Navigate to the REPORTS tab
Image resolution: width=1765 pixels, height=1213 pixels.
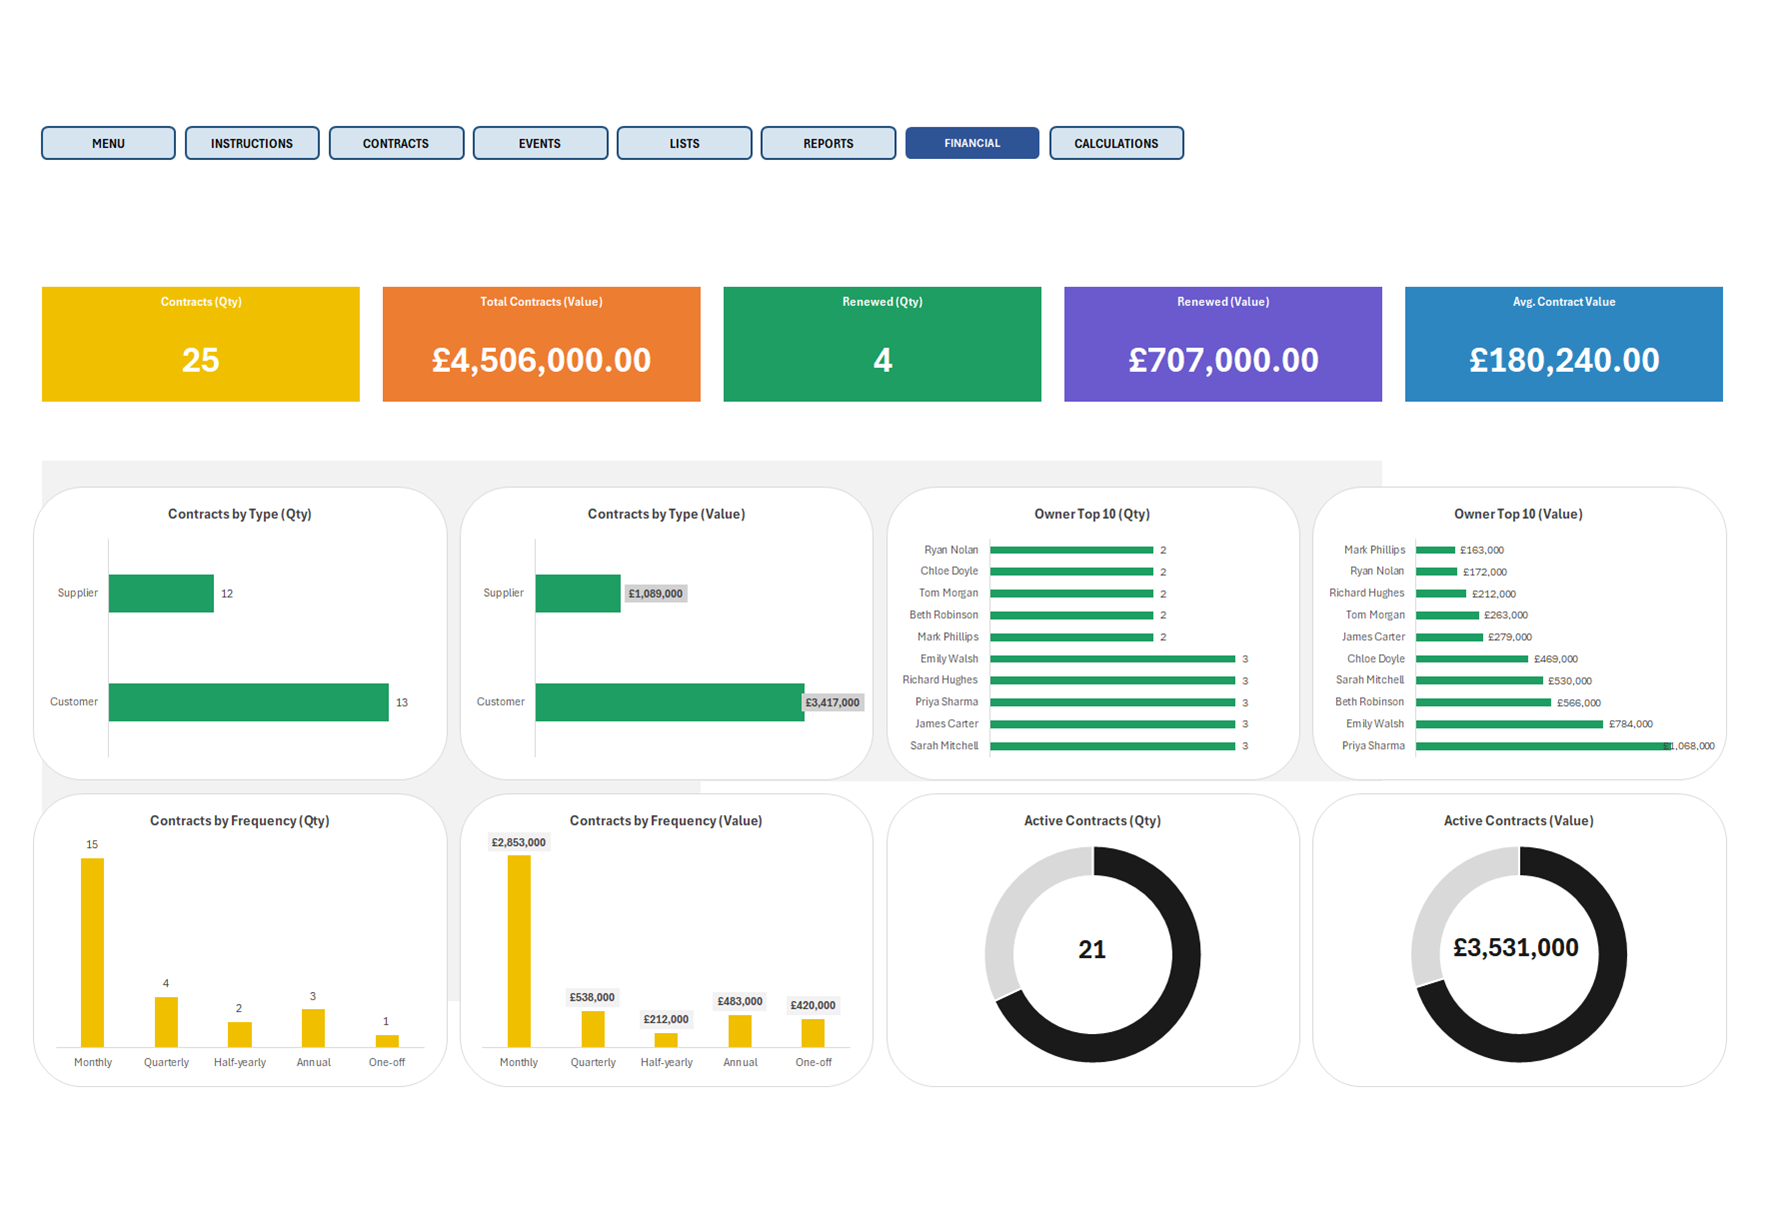tap(828, 143)
